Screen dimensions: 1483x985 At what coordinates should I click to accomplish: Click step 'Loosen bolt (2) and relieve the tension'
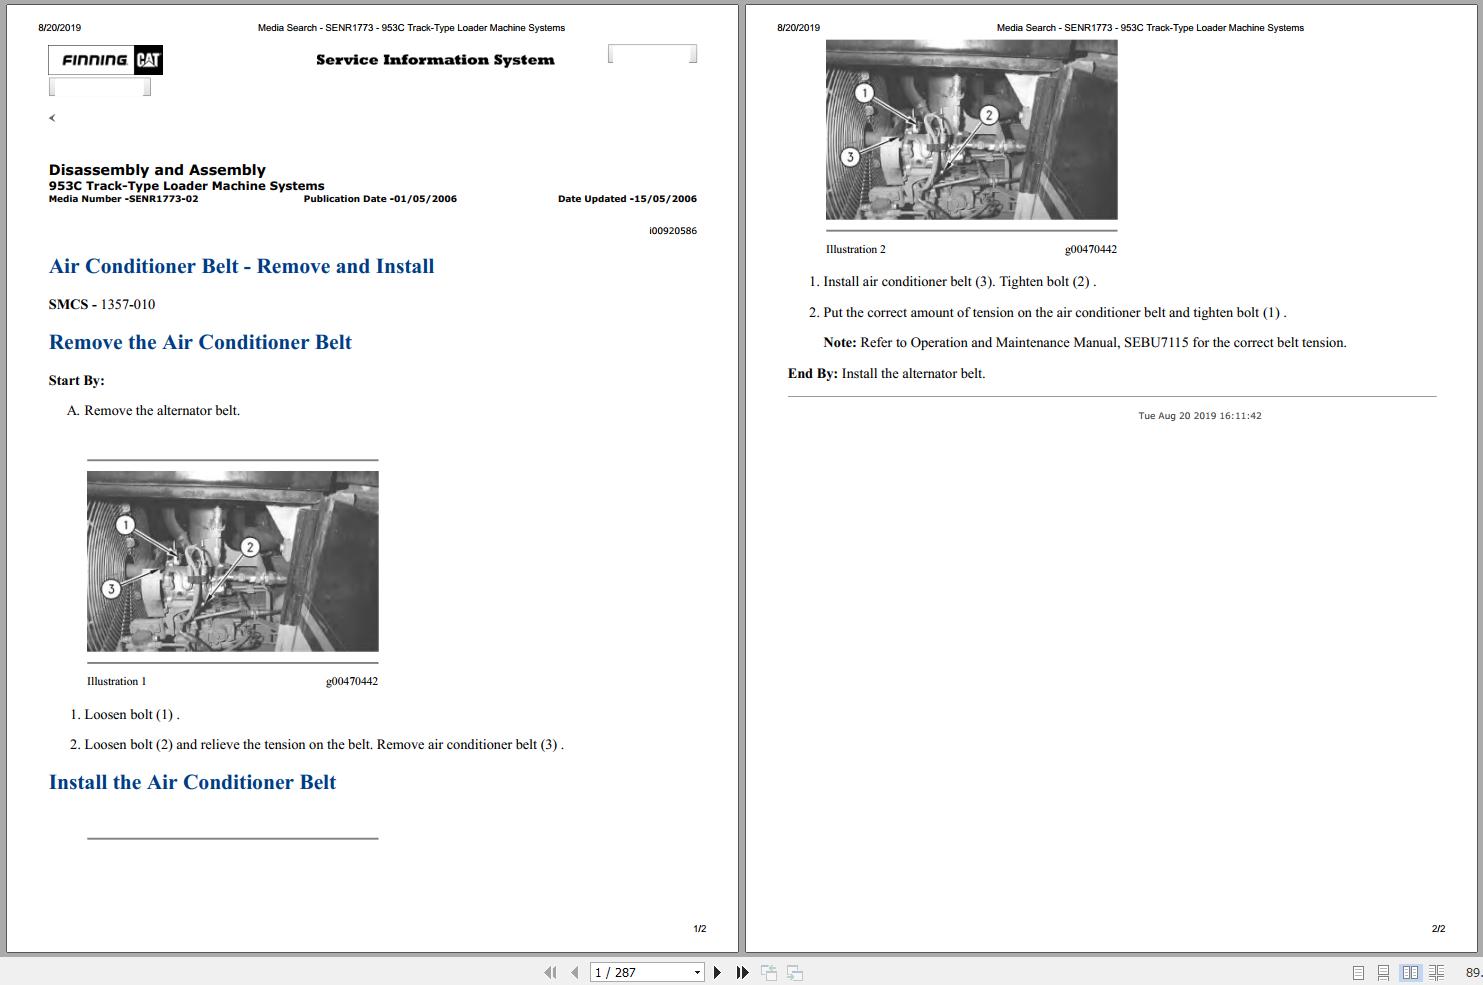(317, 745)
